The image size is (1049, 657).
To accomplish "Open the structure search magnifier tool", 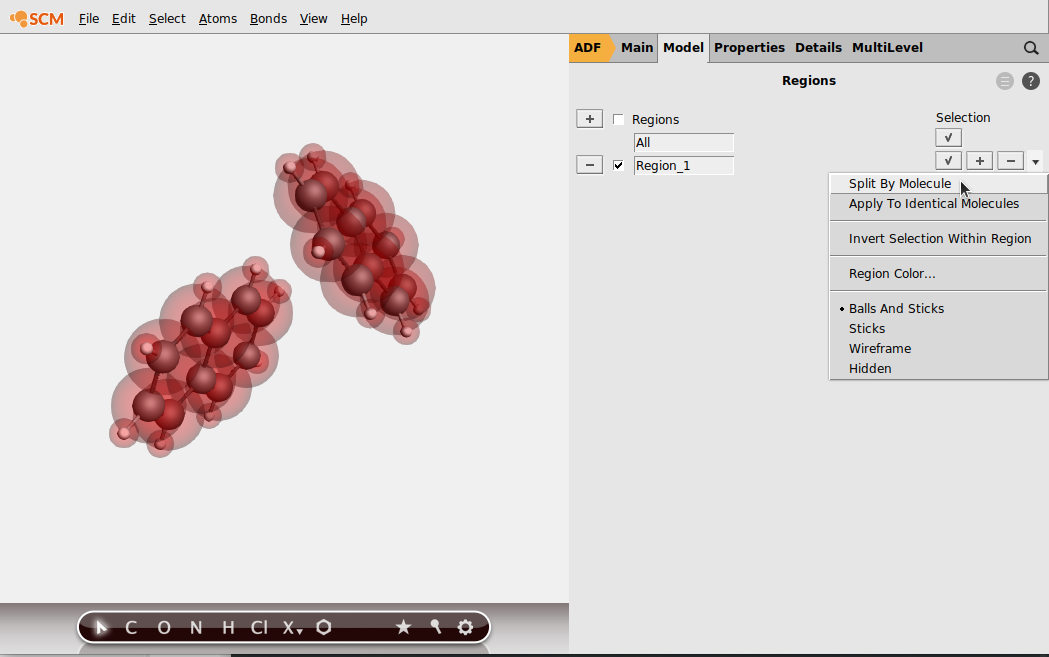I will click(x=436, y=627).
